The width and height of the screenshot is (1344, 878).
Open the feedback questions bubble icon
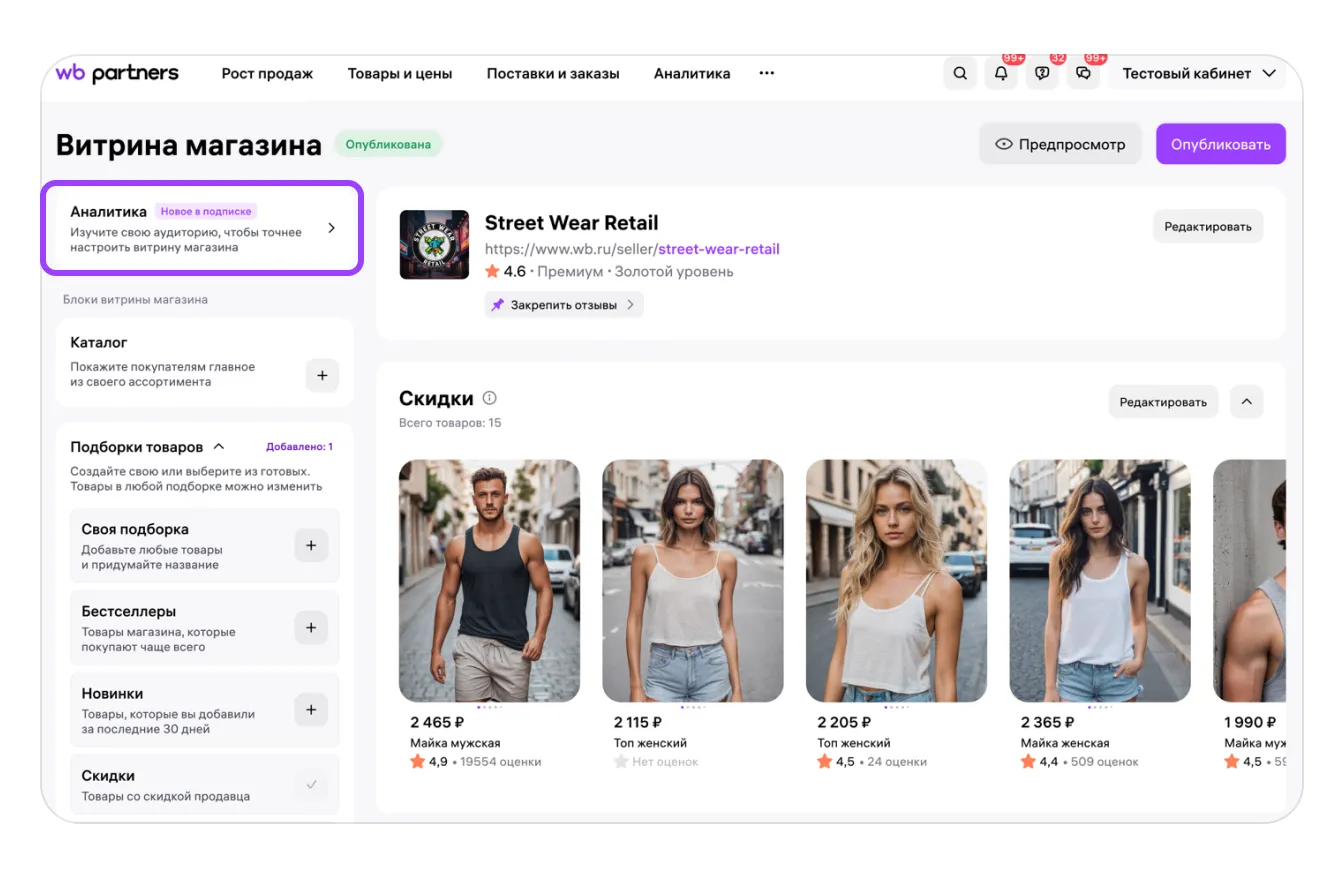click(1042, 74)
